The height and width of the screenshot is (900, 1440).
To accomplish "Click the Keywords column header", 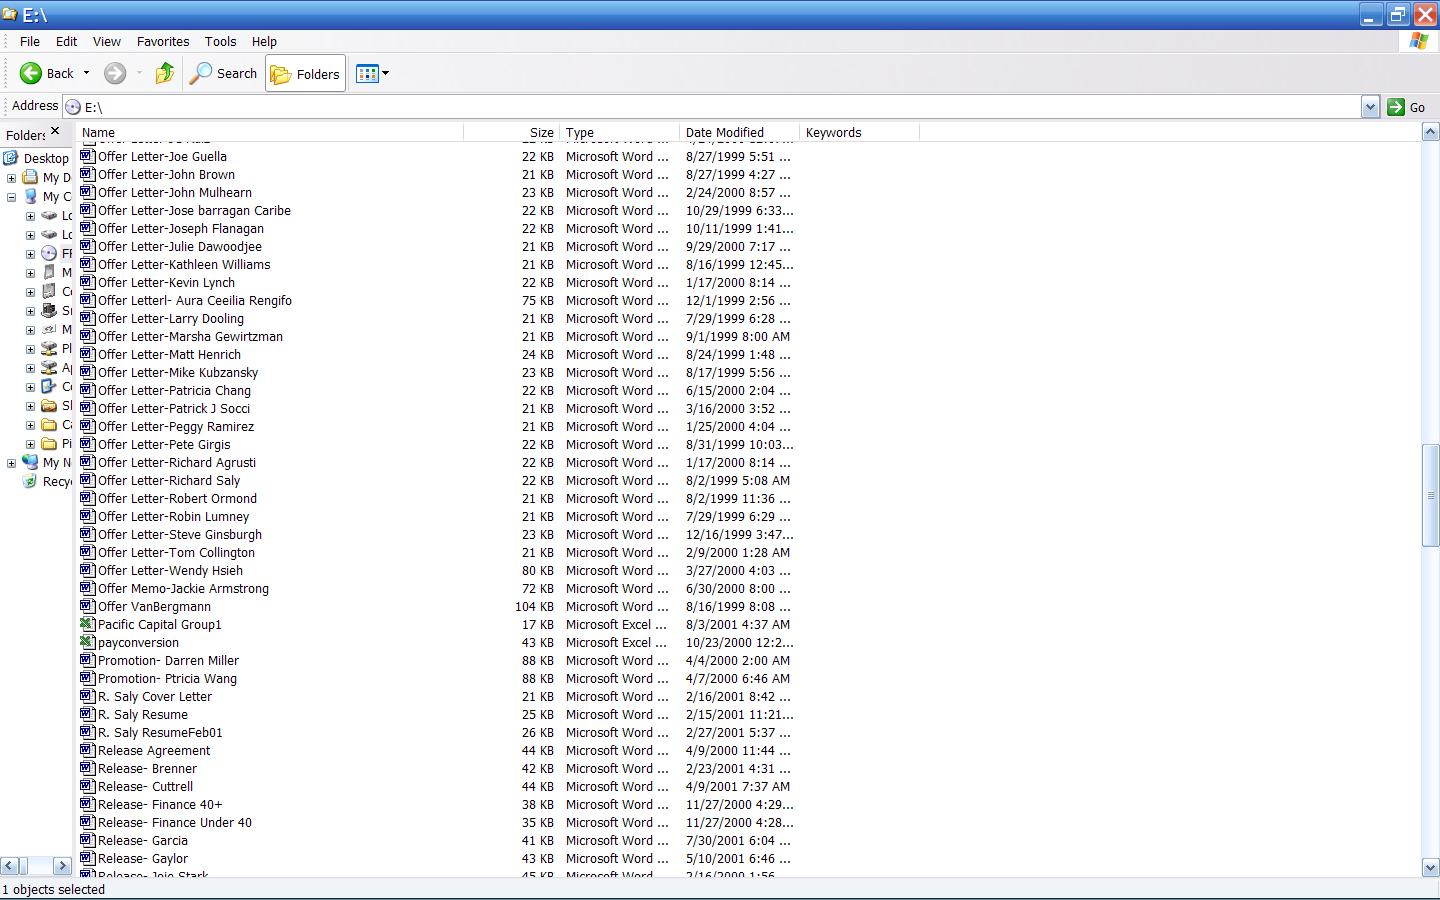I will tap(859, 132).
